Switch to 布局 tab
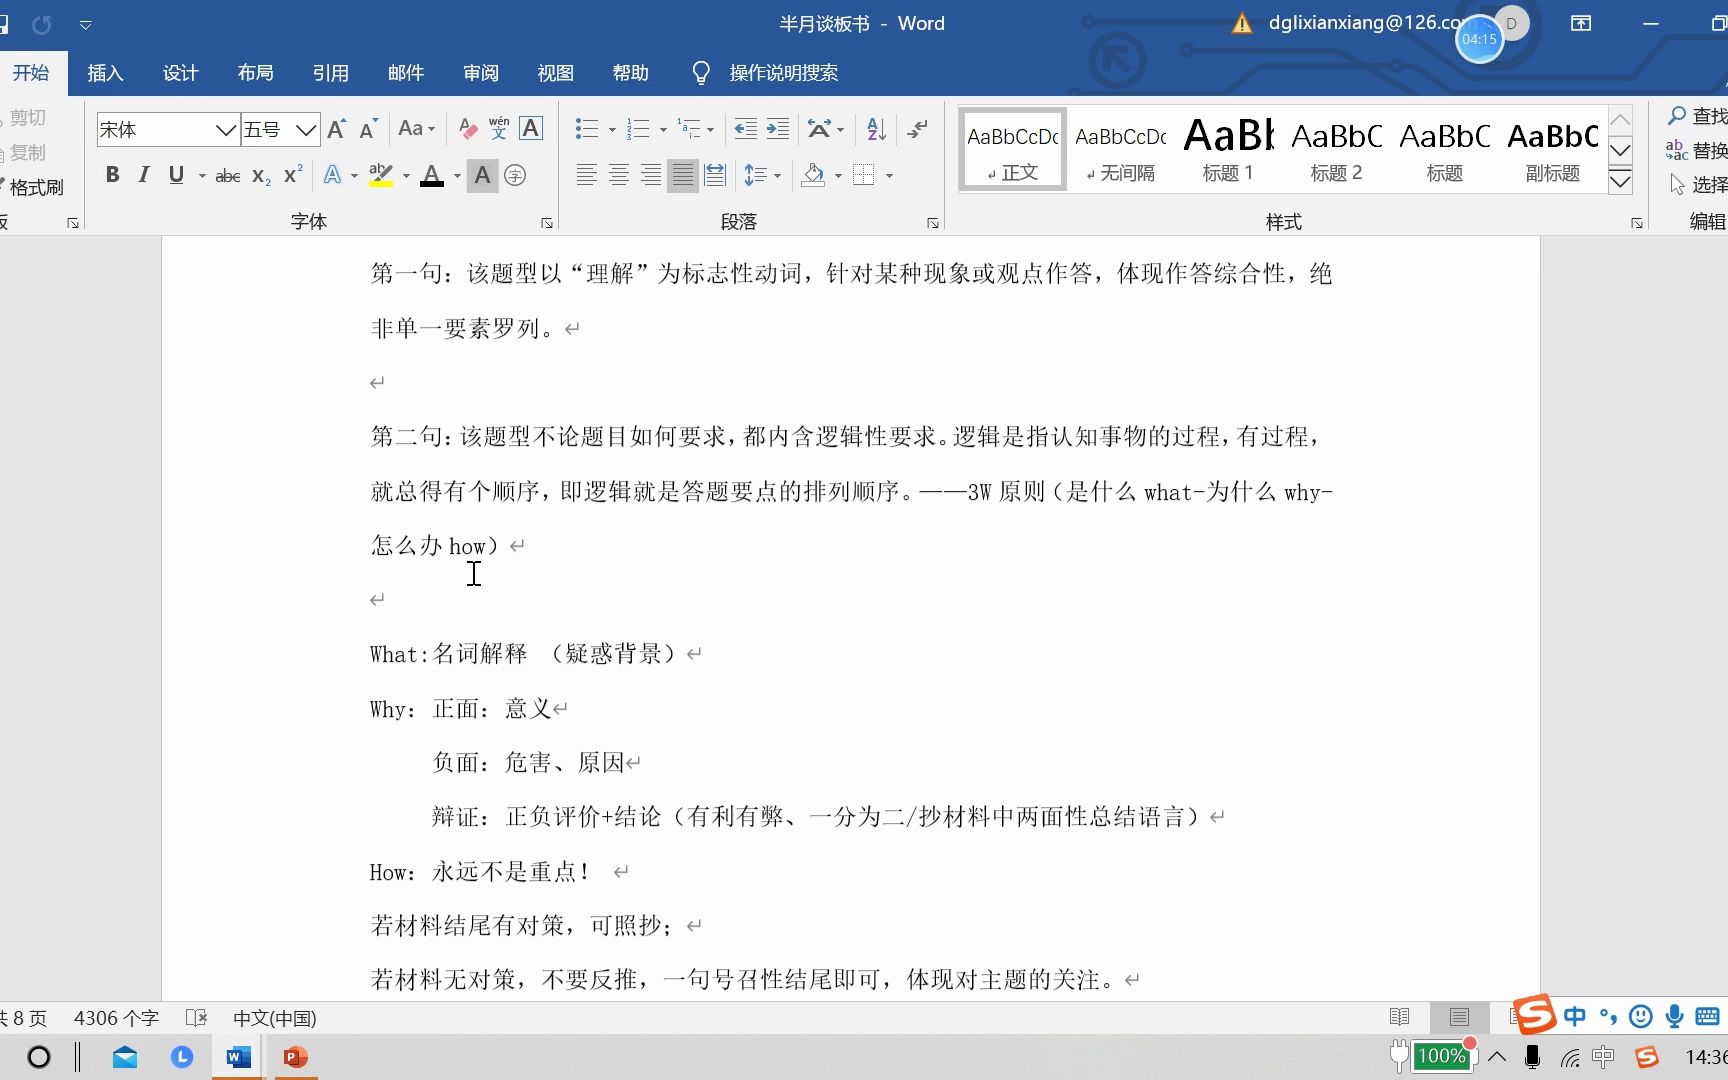Image resolution: width=1728 pixels, height=1080 pixels. (x=256, y=73)
